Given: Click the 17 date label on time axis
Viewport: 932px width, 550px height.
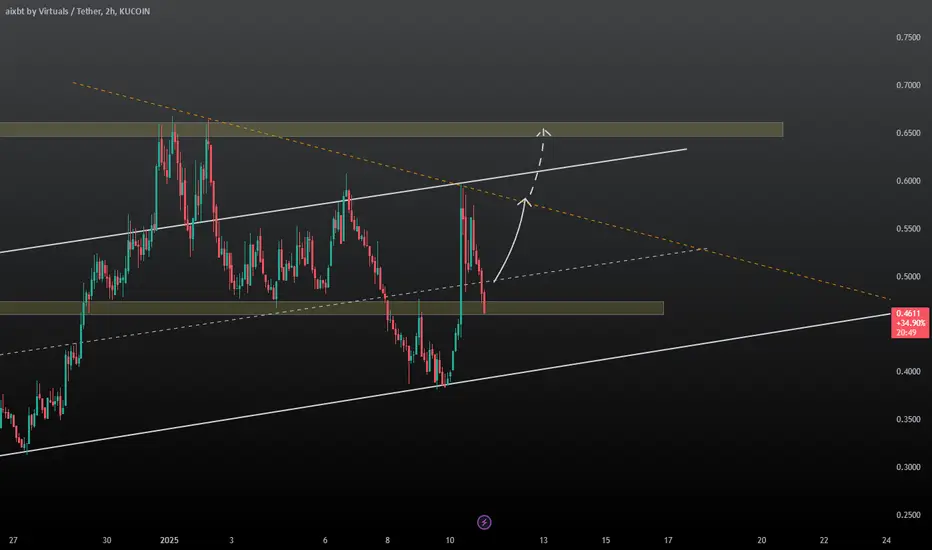Looking at the screenshot, I should pyautogui.click(x=668, y=540).
